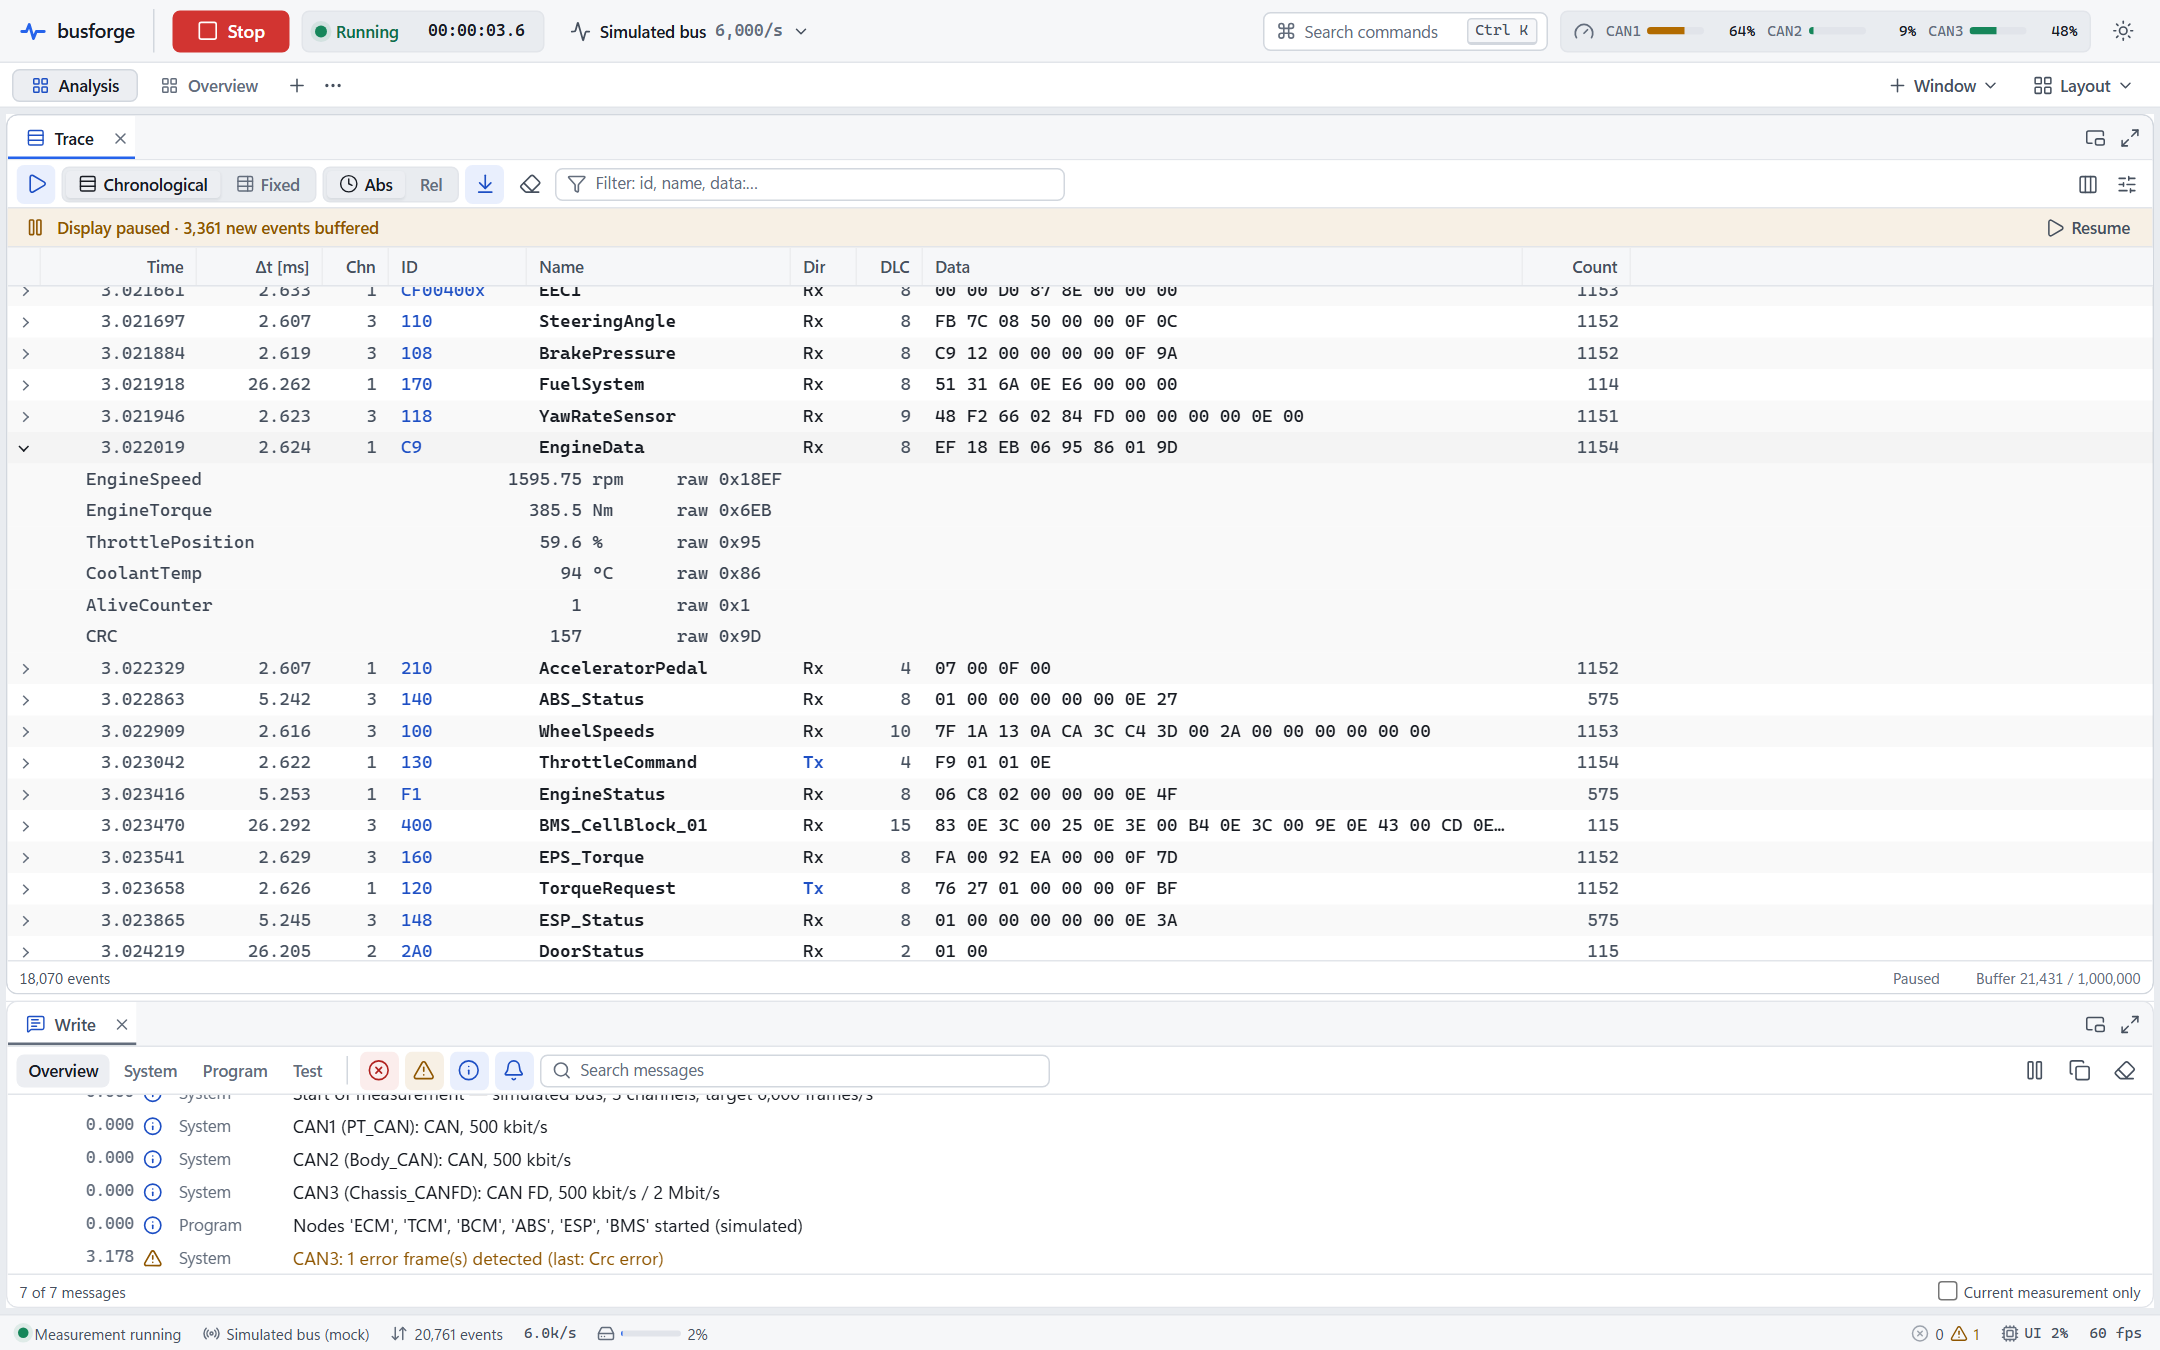Screen dimensions: 2160x1350
Task: Switch to the Overview workspace tab
Action: 210,86
